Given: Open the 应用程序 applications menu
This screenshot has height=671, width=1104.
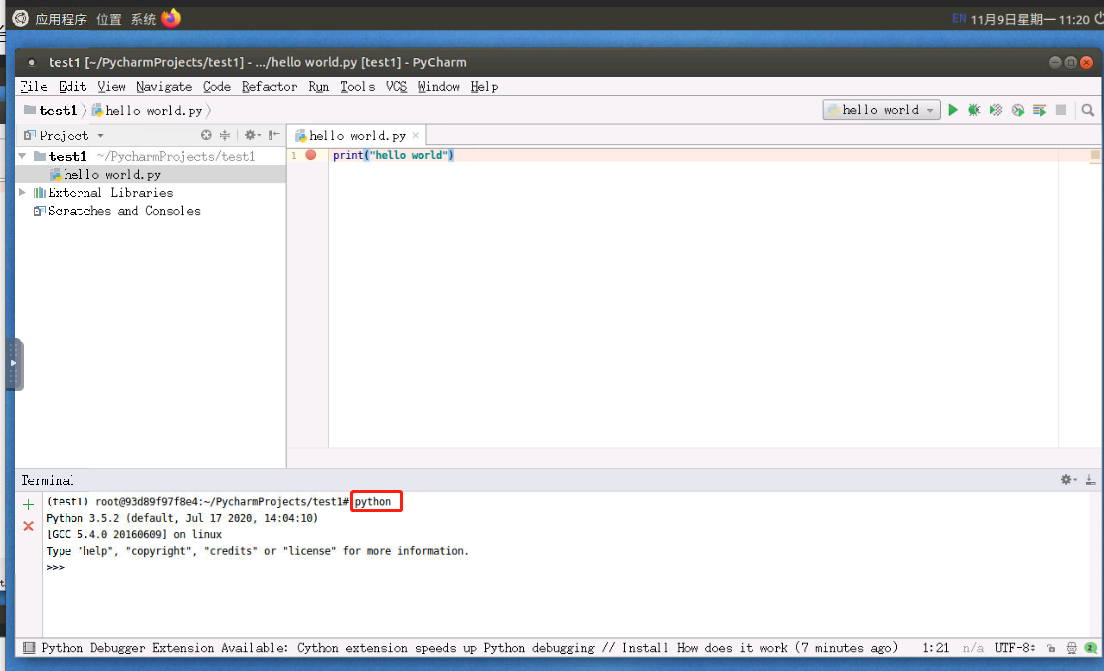Looking at the screenshot, I should tap(61, 19).
